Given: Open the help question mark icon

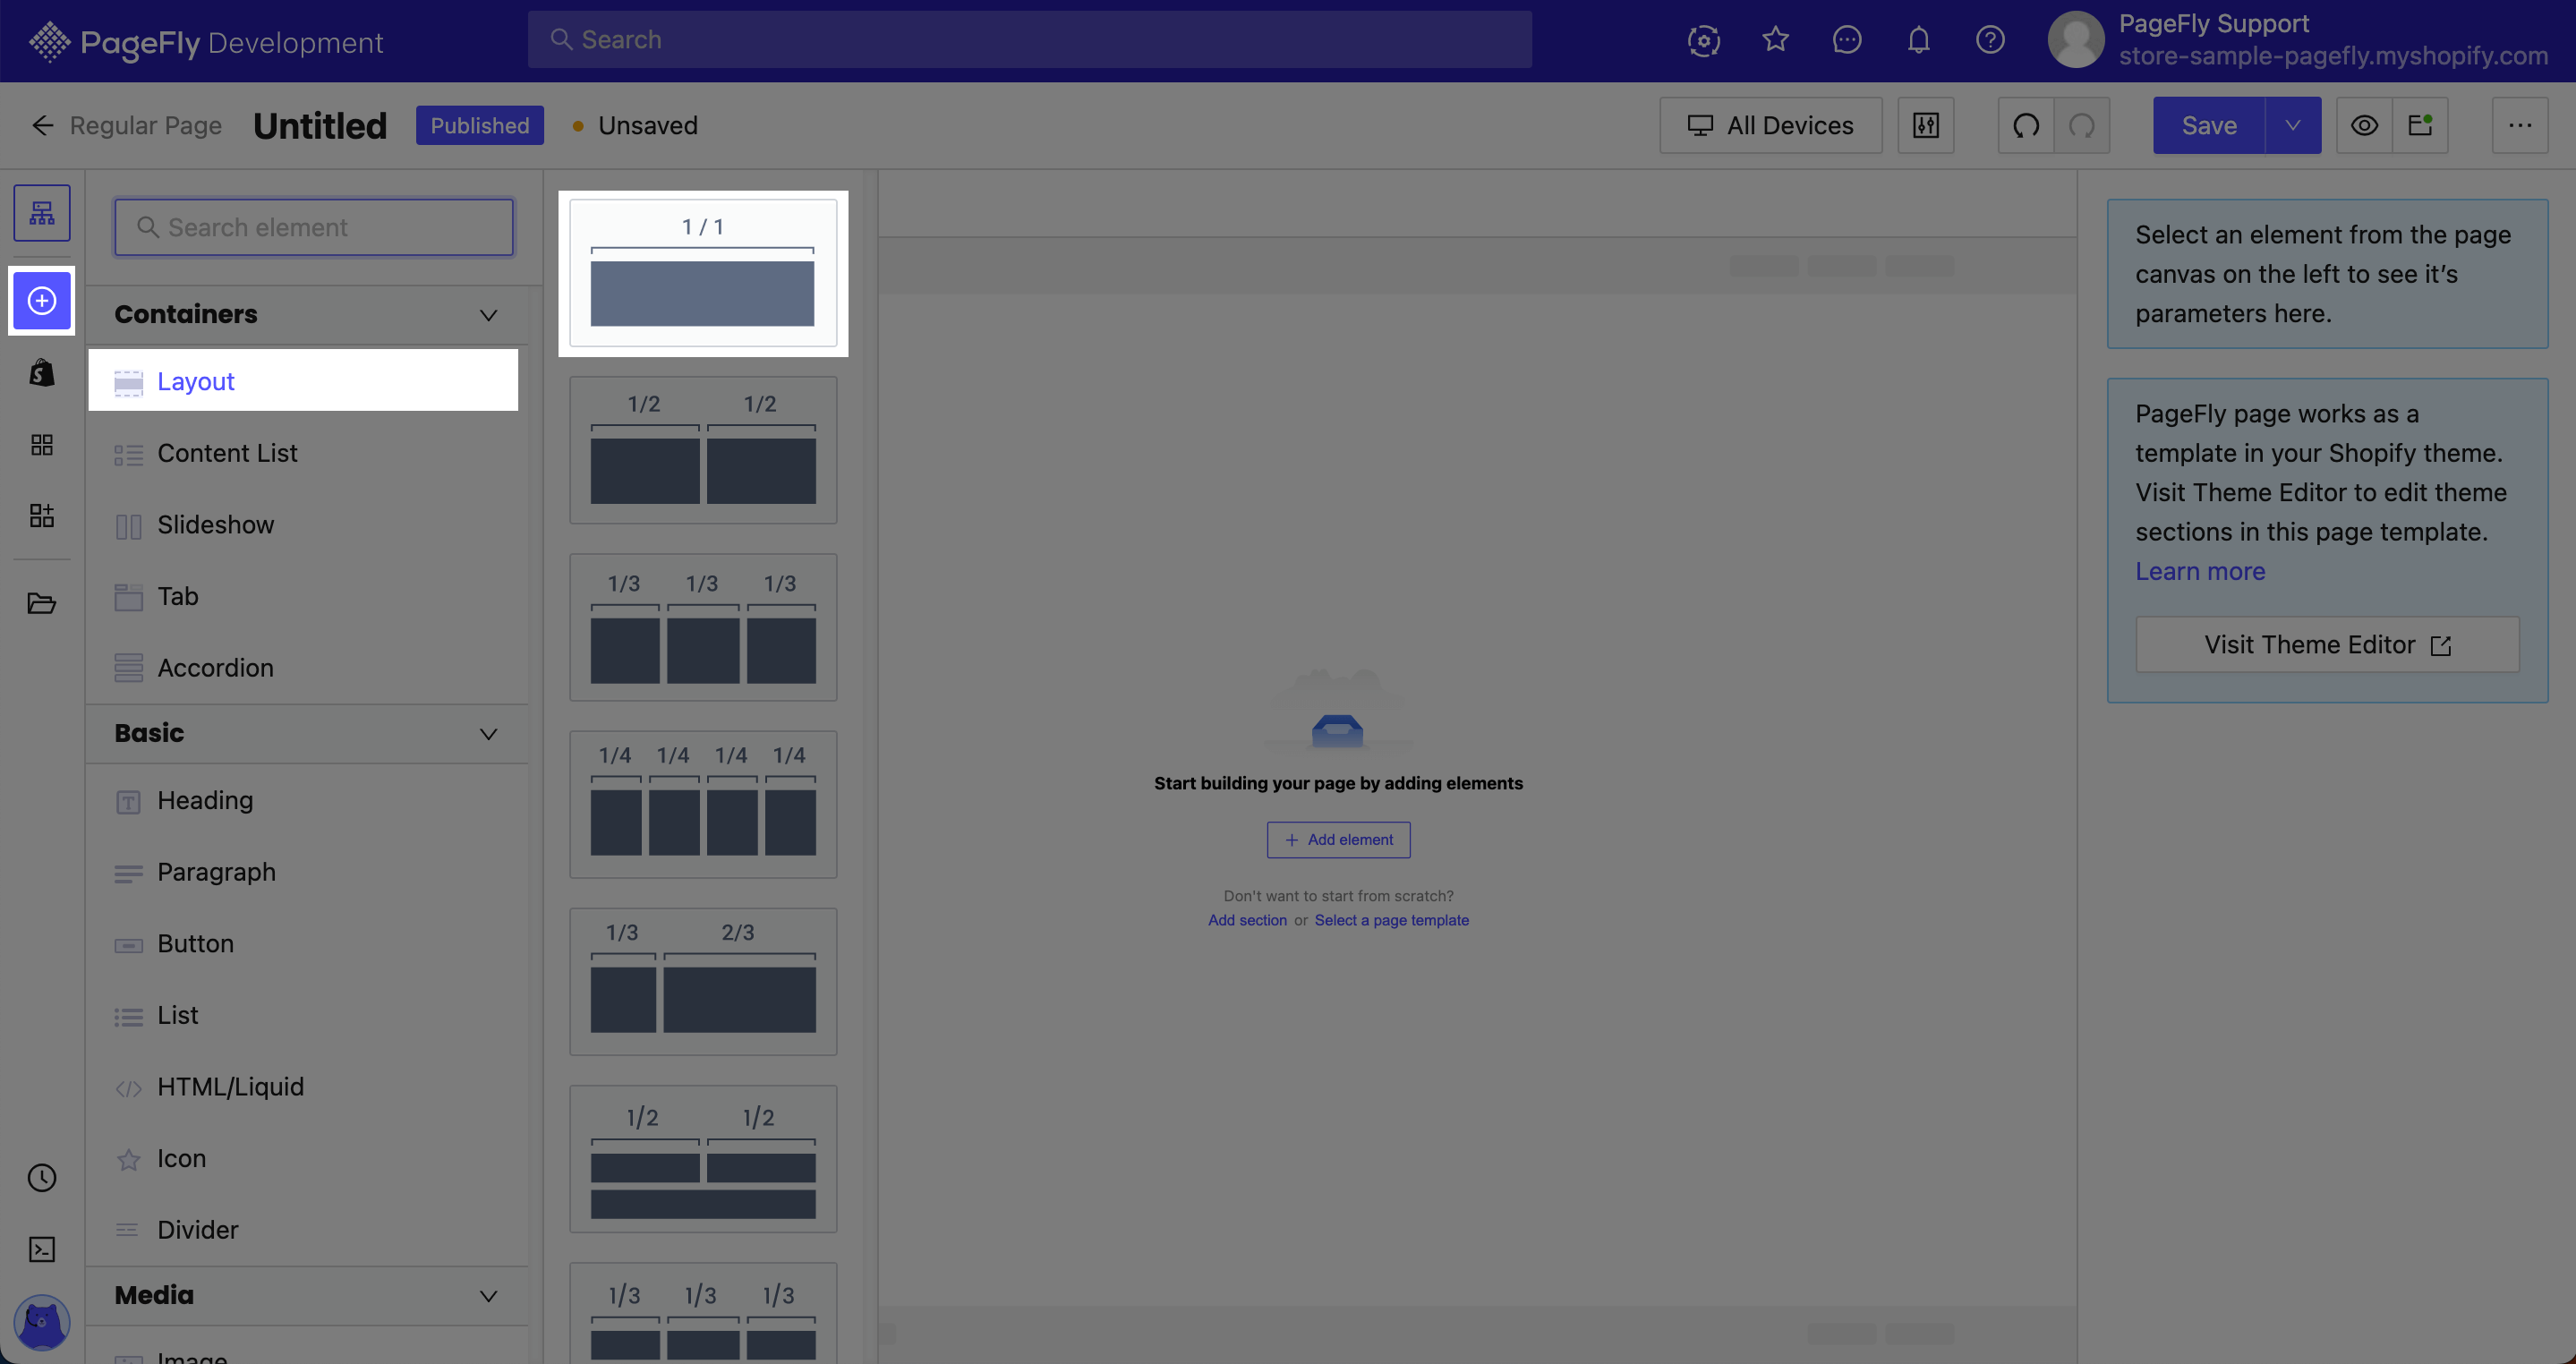Looking at the screenshot, I should click(1990, 40).
